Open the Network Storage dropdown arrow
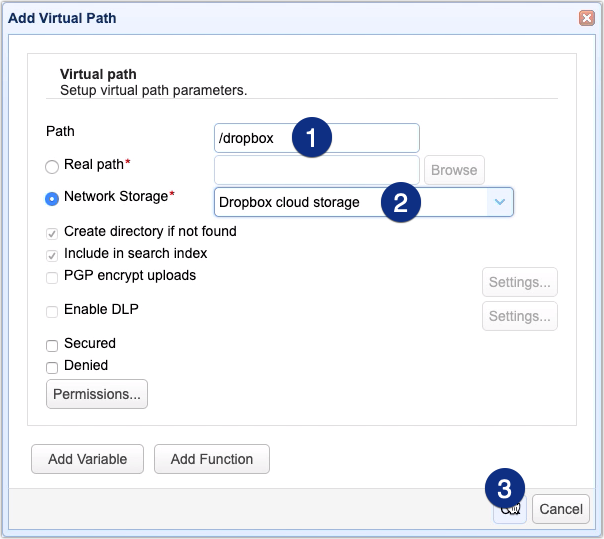The width and height of the screenshot is (604, 539). click(500, 202)
